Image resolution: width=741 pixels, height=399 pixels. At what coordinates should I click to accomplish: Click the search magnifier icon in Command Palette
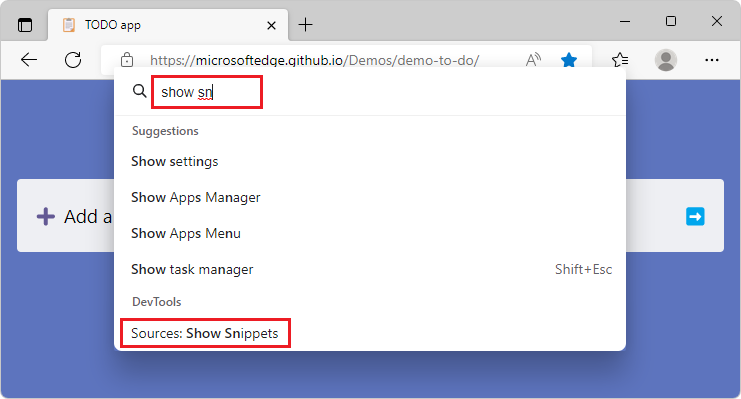click(139, 91)
